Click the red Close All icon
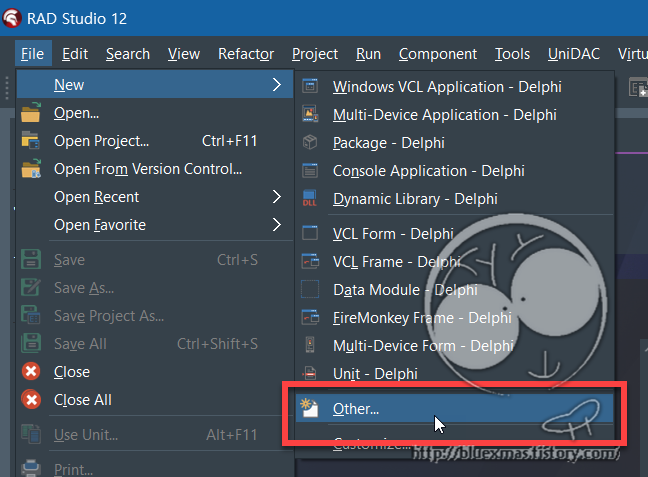Screen dimensions: 648x477 coord(31,400)
